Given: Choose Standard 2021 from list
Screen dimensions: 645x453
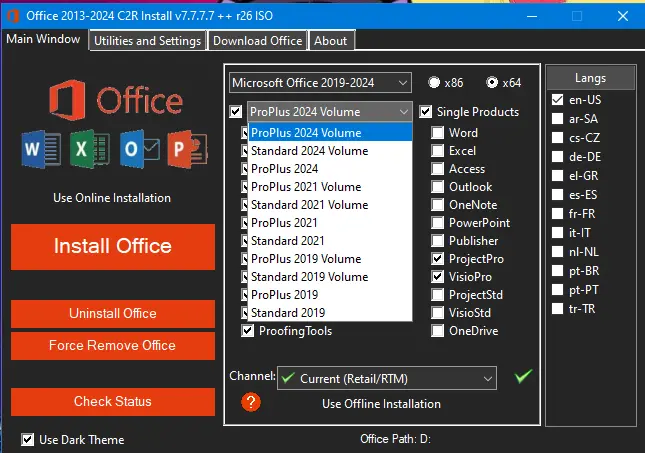Looking at the screenshot, I should (x=330, y=241).
